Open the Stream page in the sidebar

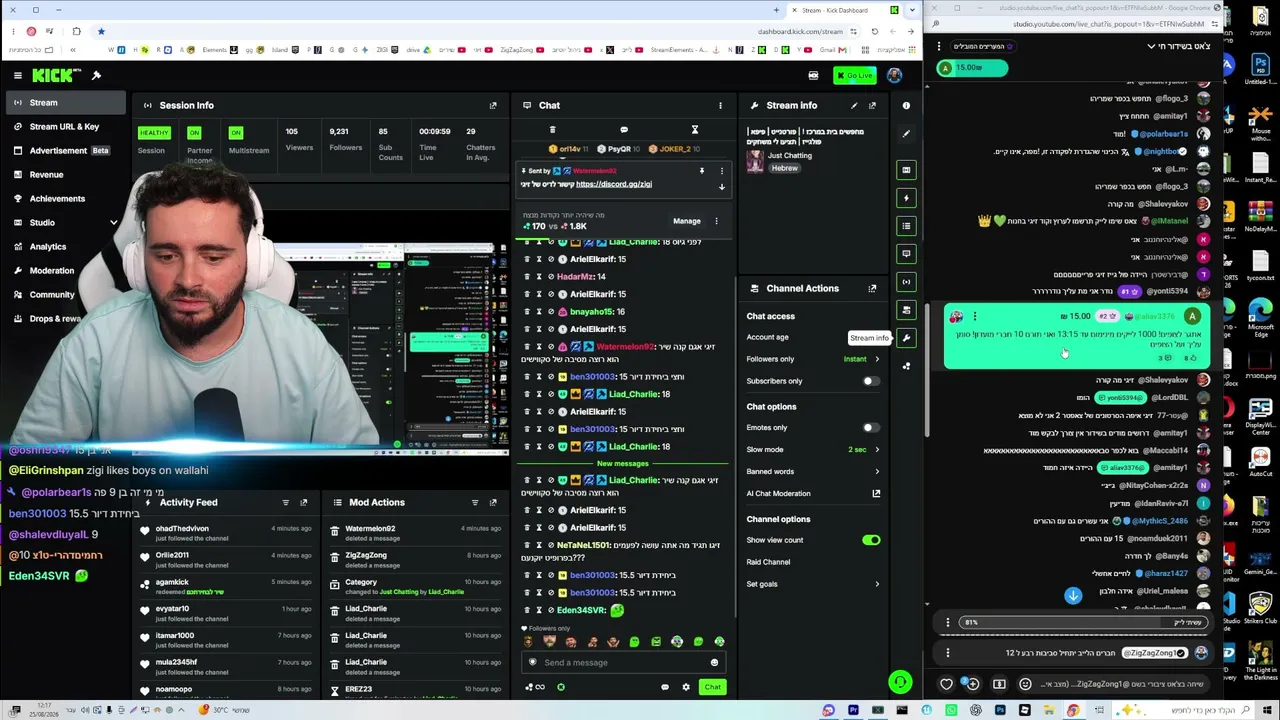point(66,102)
